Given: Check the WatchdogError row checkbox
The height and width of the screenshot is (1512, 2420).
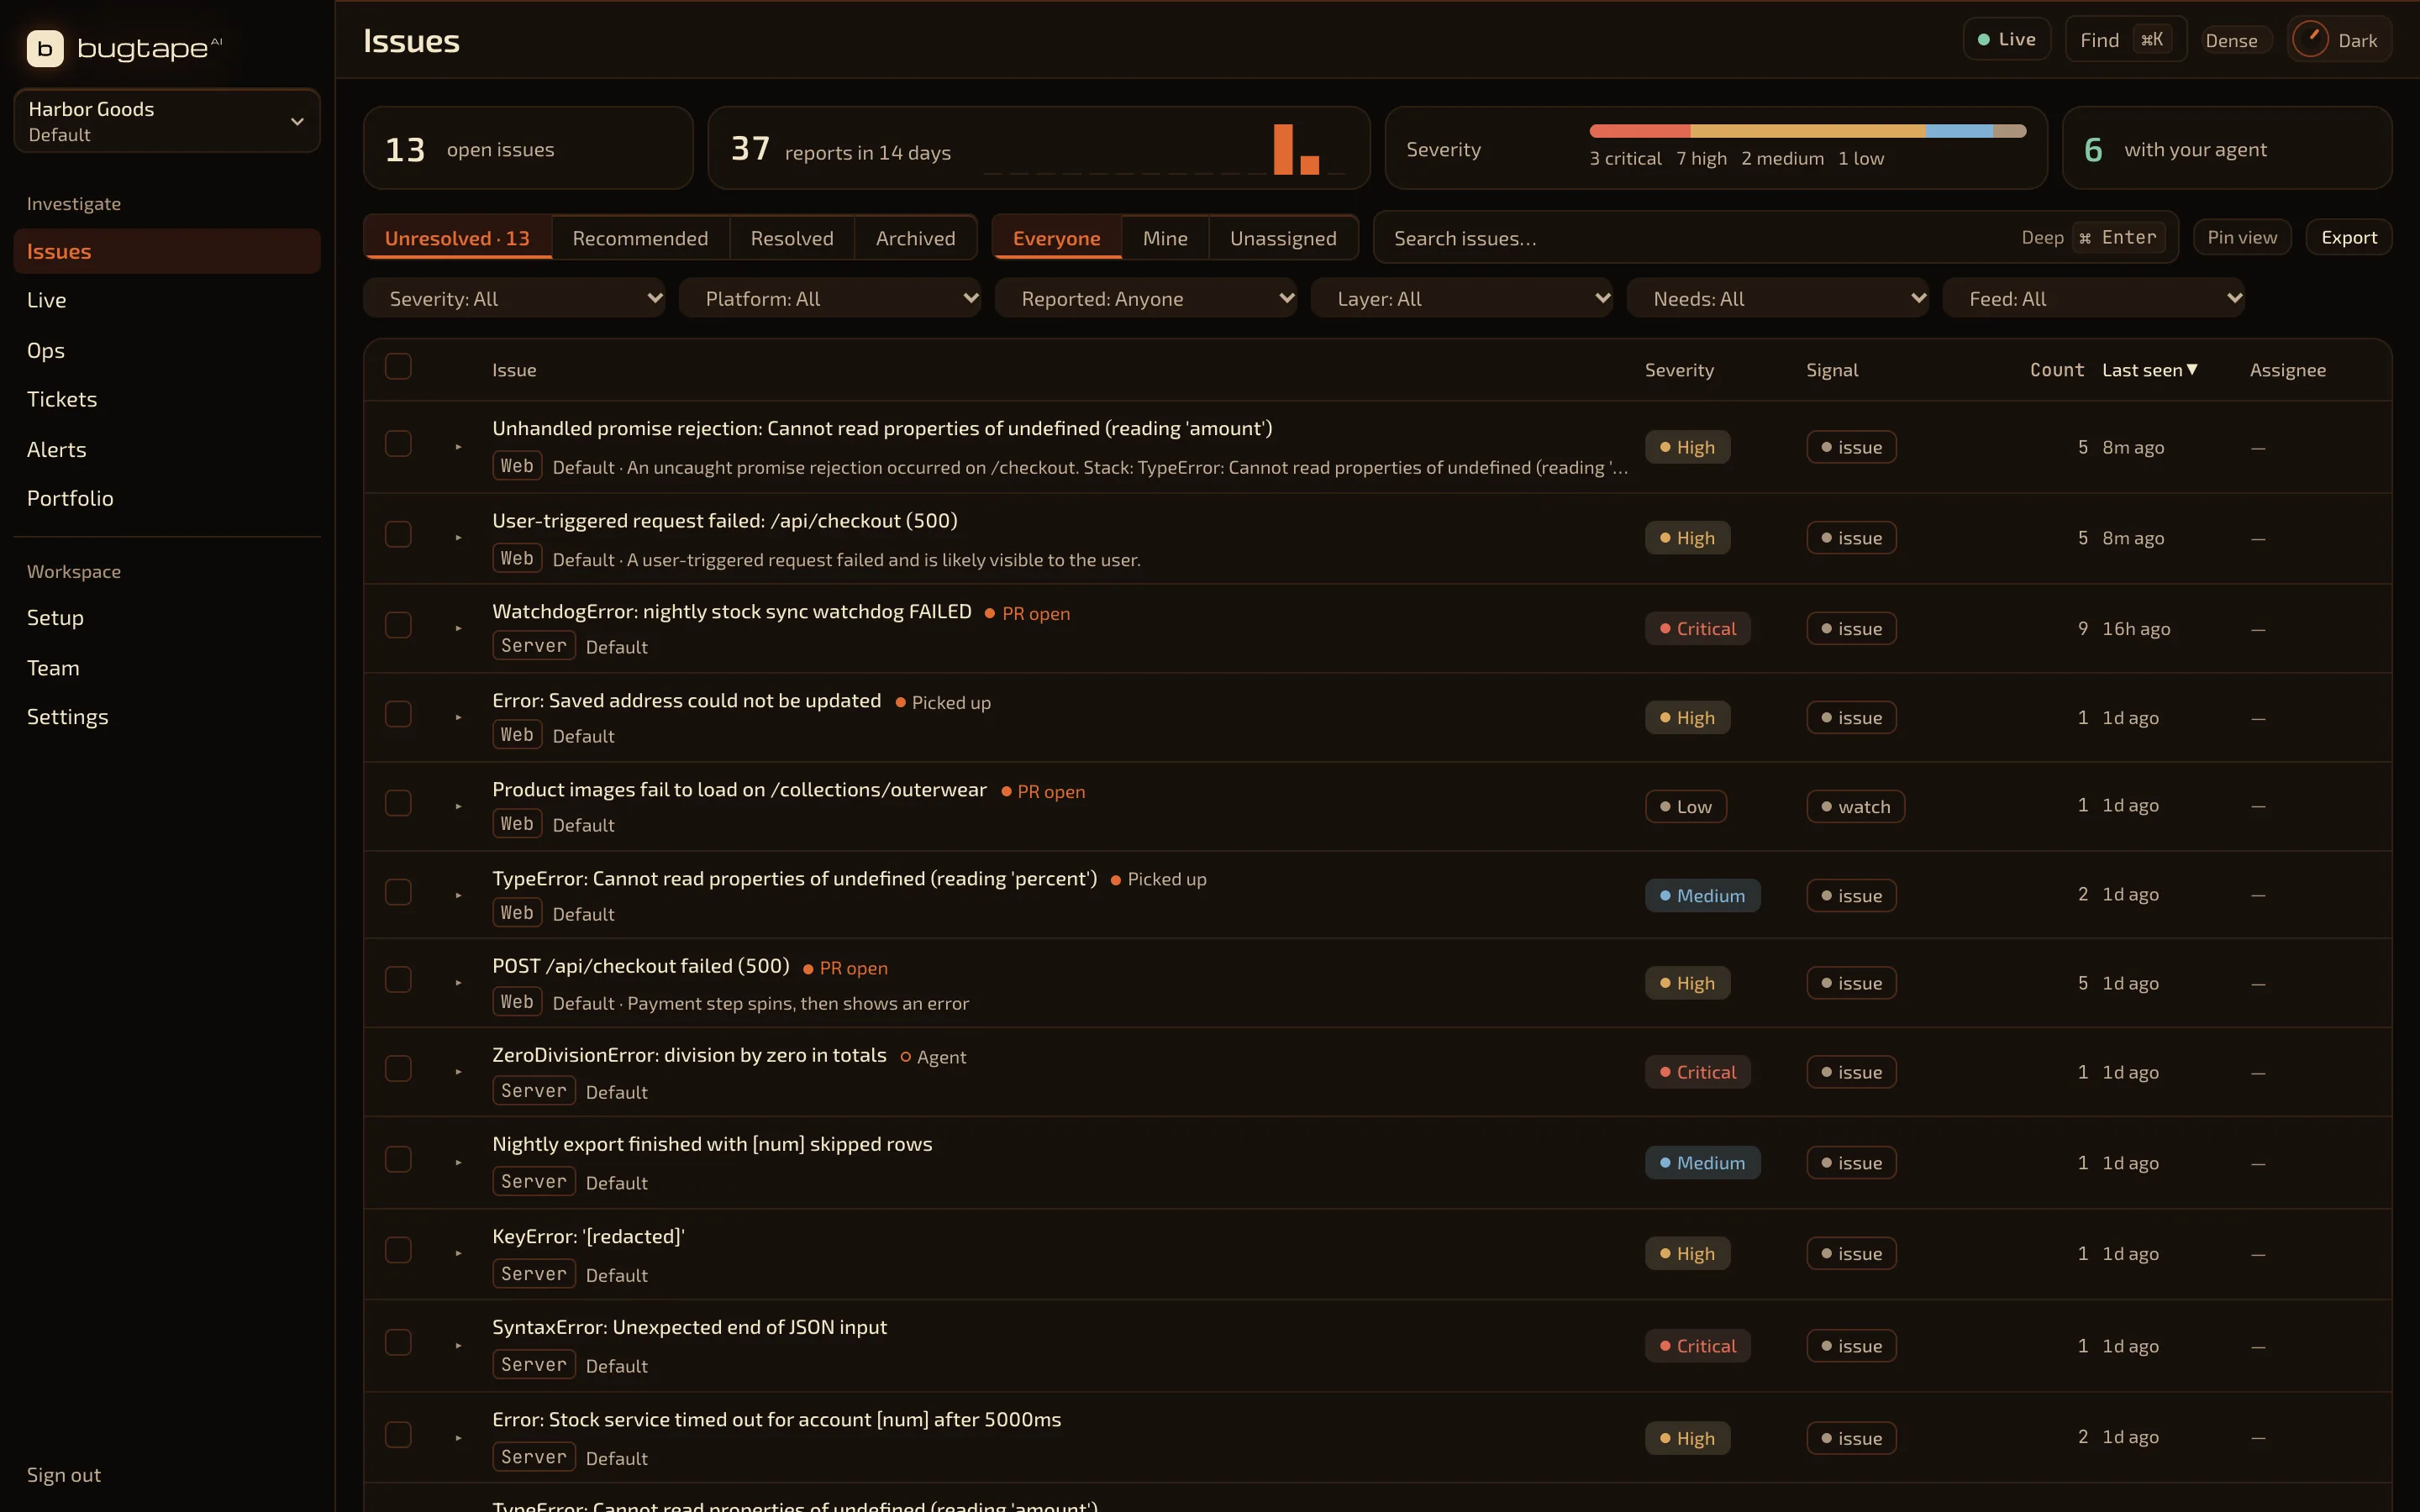Looking at the screenshot, I should point(398,625).
